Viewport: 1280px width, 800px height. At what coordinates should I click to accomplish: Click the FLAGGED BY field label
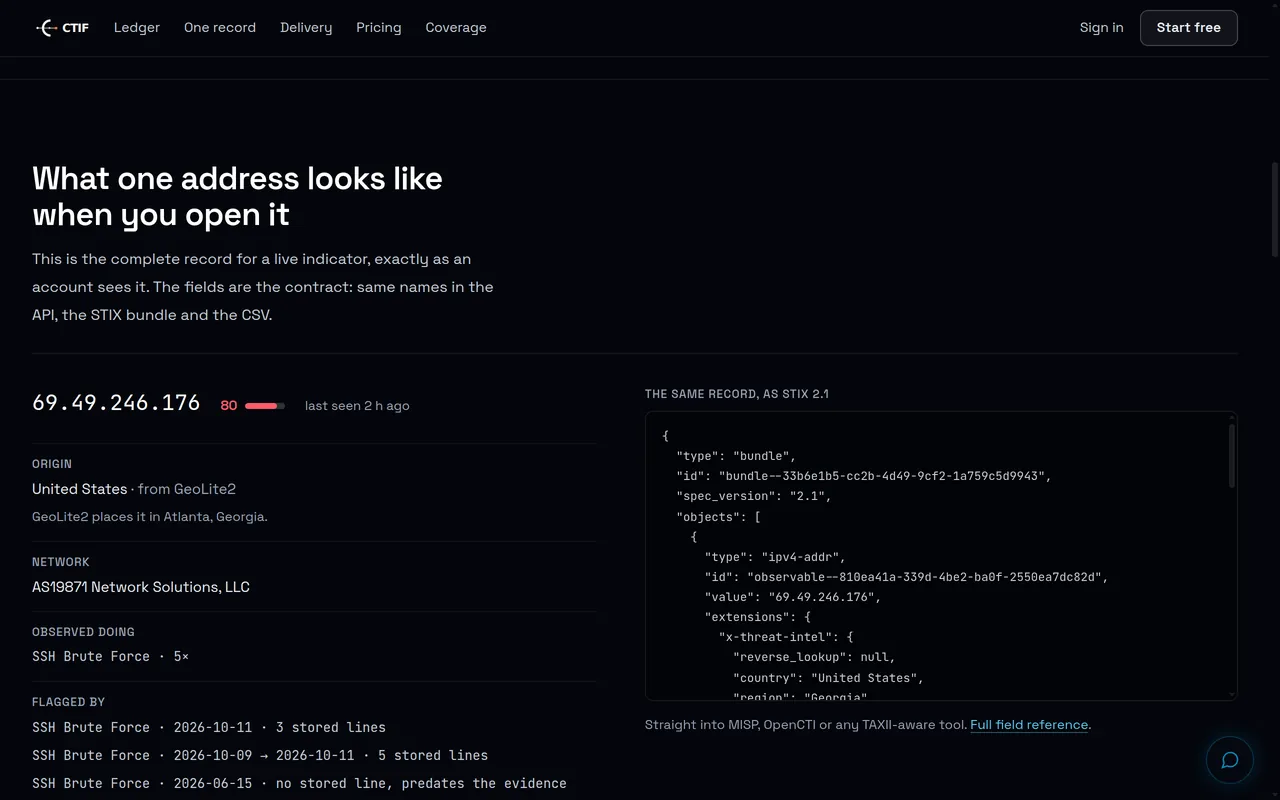coord(68,702)
